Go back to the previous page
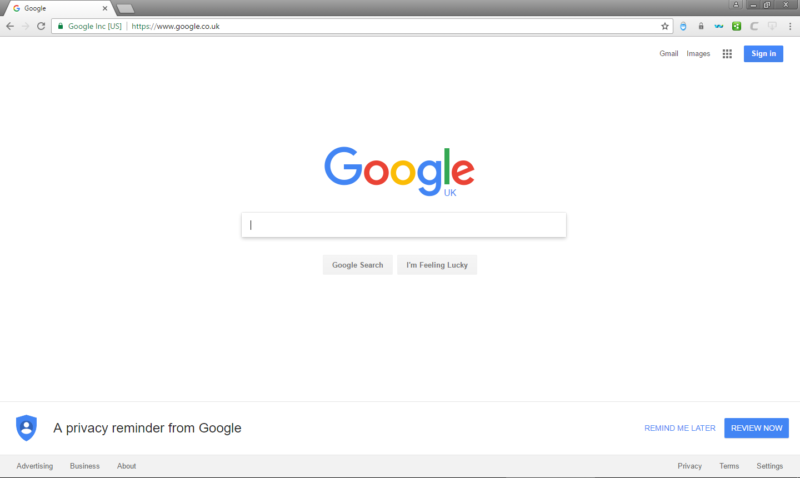 click(10, 26)
